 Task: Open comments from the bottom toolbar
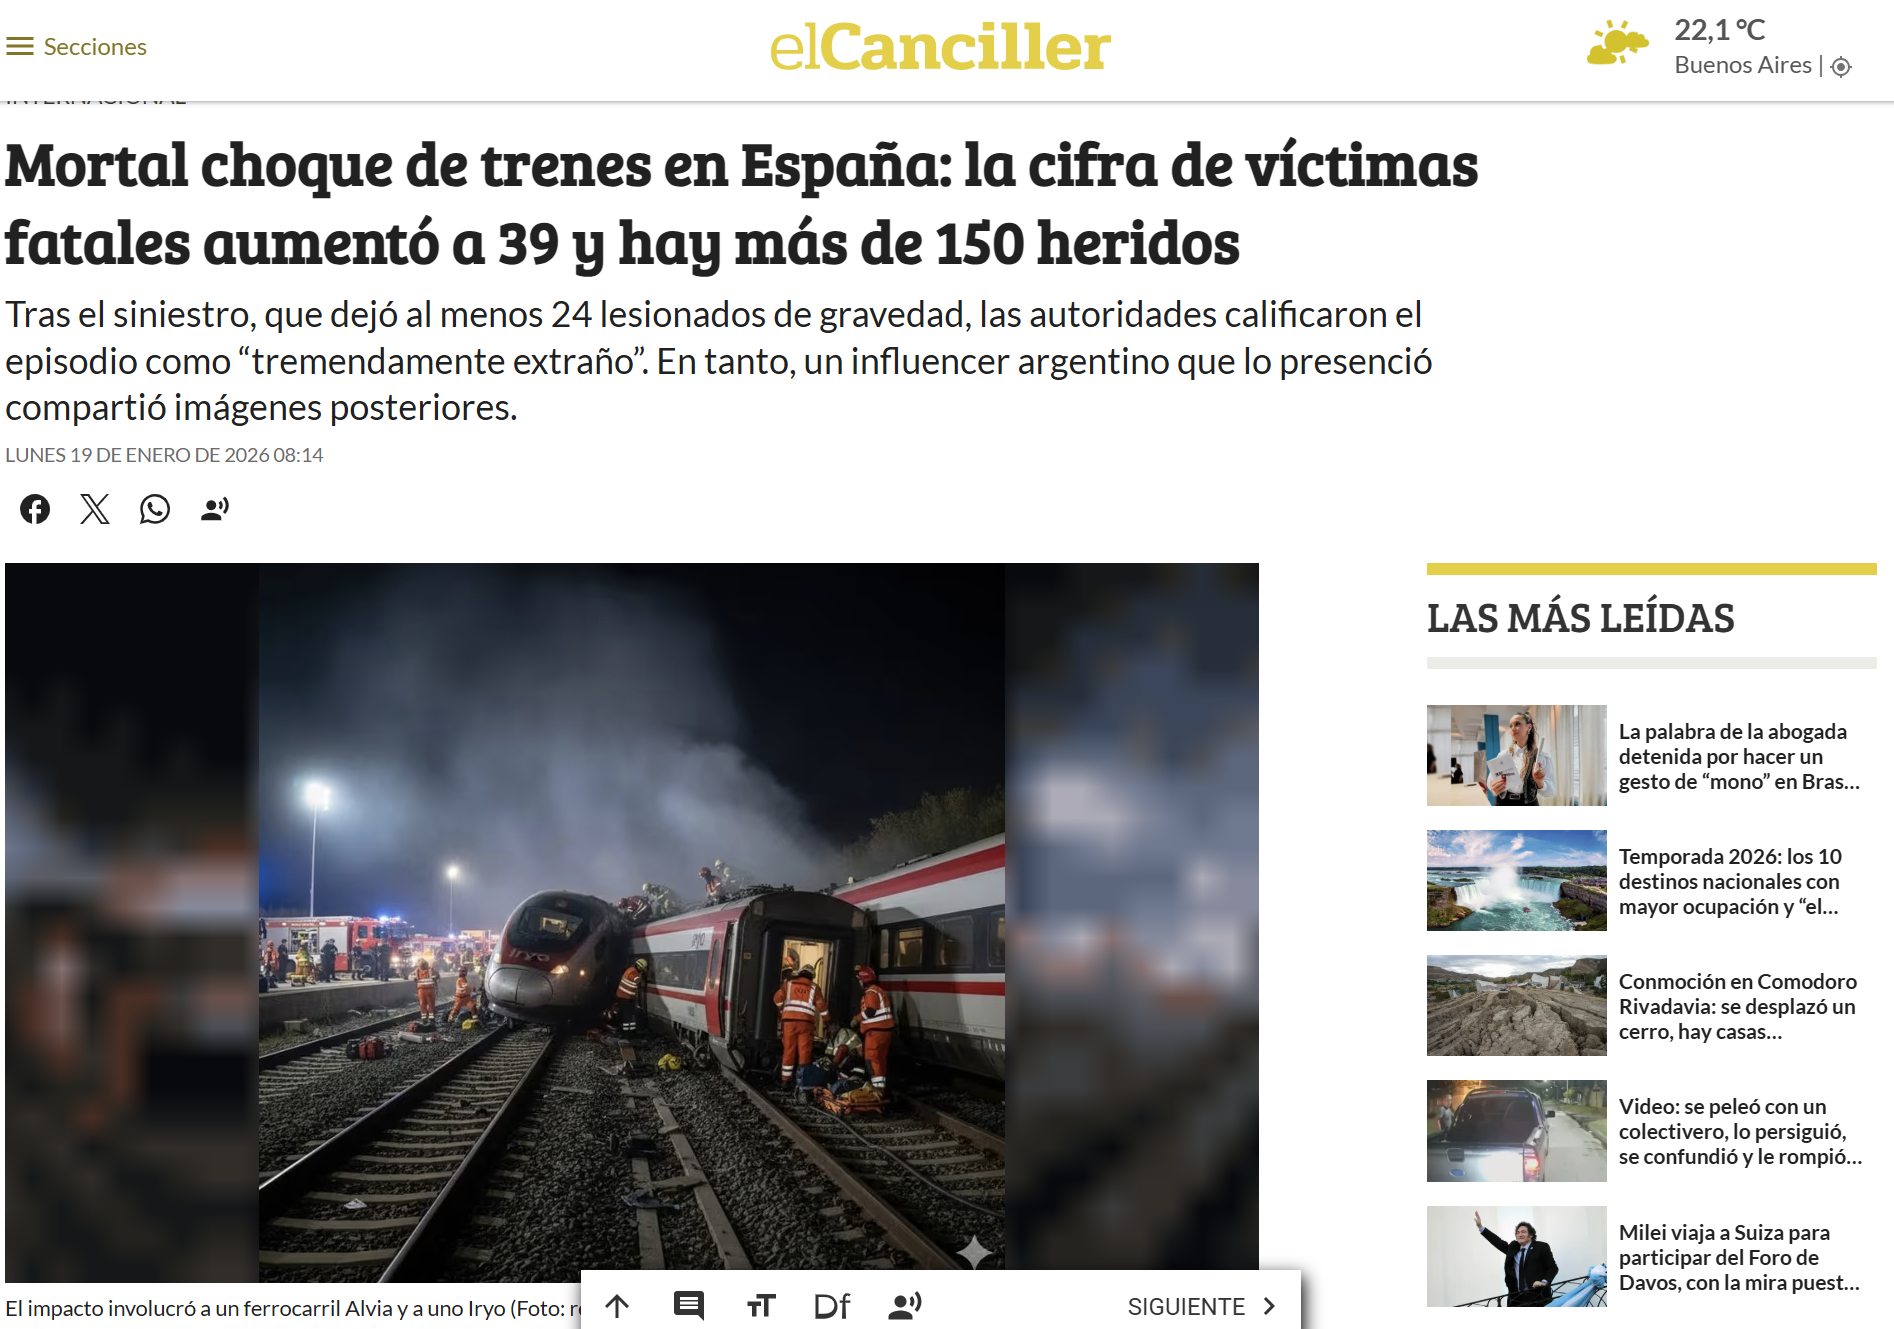point(689,1306)
